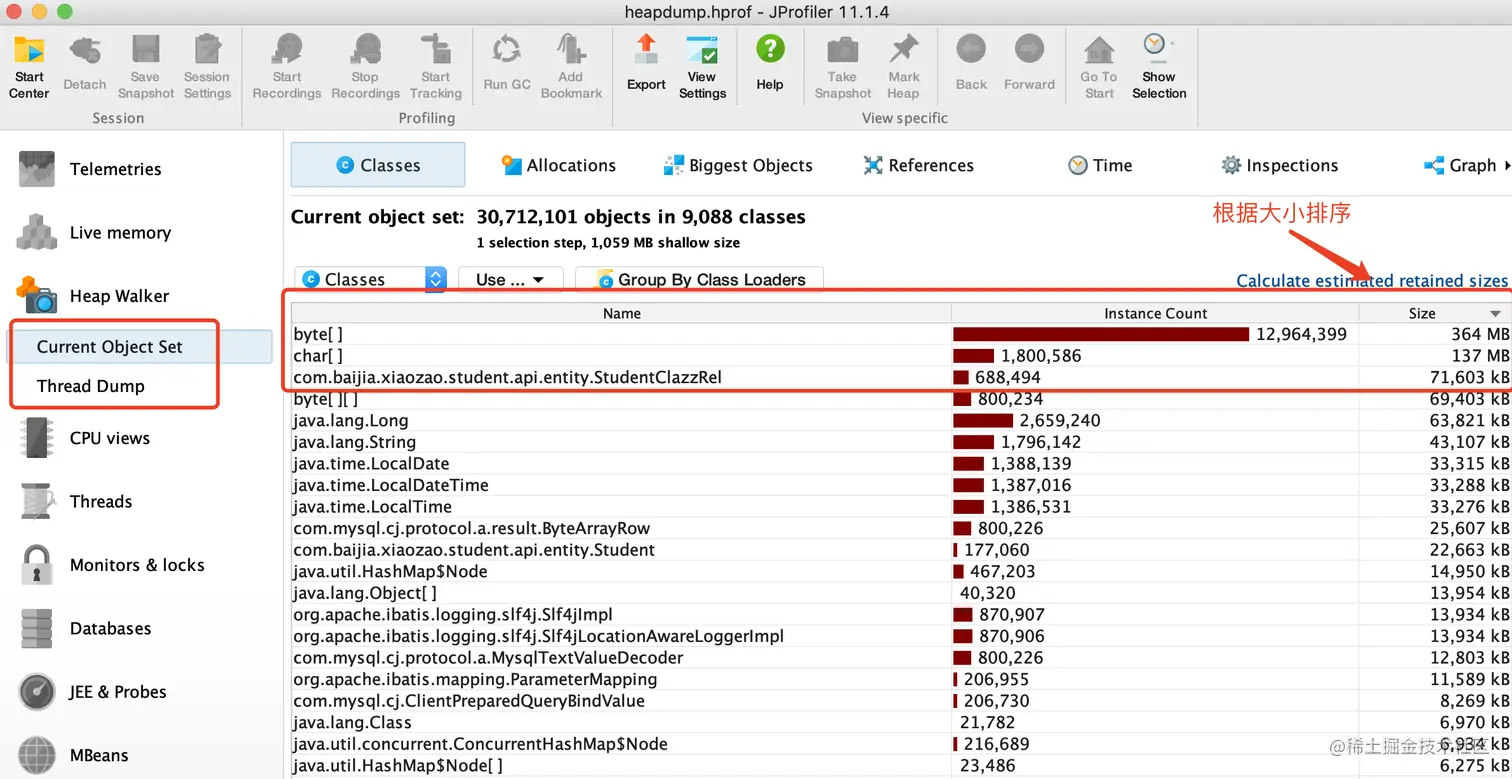Image resolution: width=1512 pixels, height=779 pixels.
Task: Select the char[ ] class row
Action: click(x=901, y=356)
